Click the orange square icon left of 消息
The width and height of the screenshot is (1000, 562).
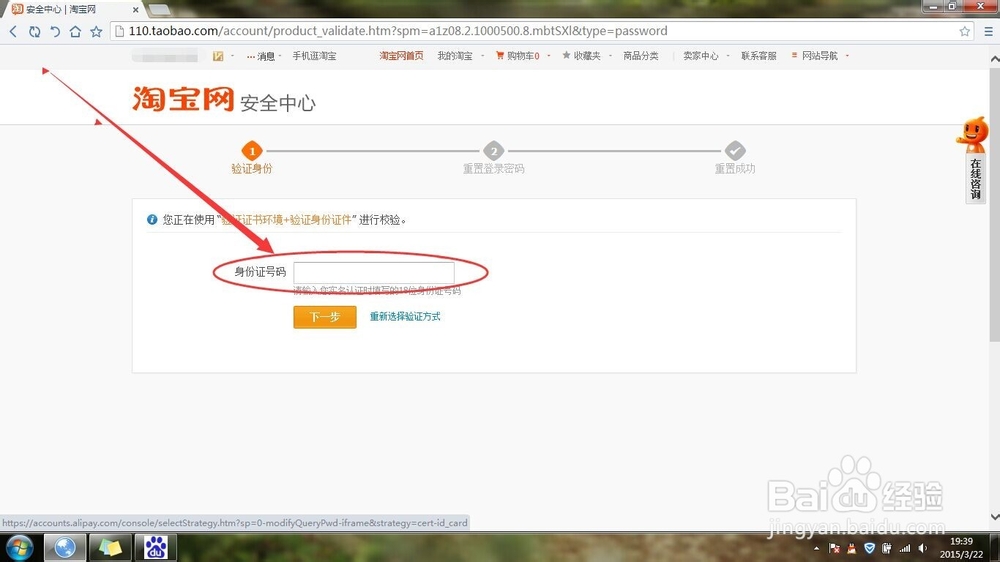coord(218,56)
